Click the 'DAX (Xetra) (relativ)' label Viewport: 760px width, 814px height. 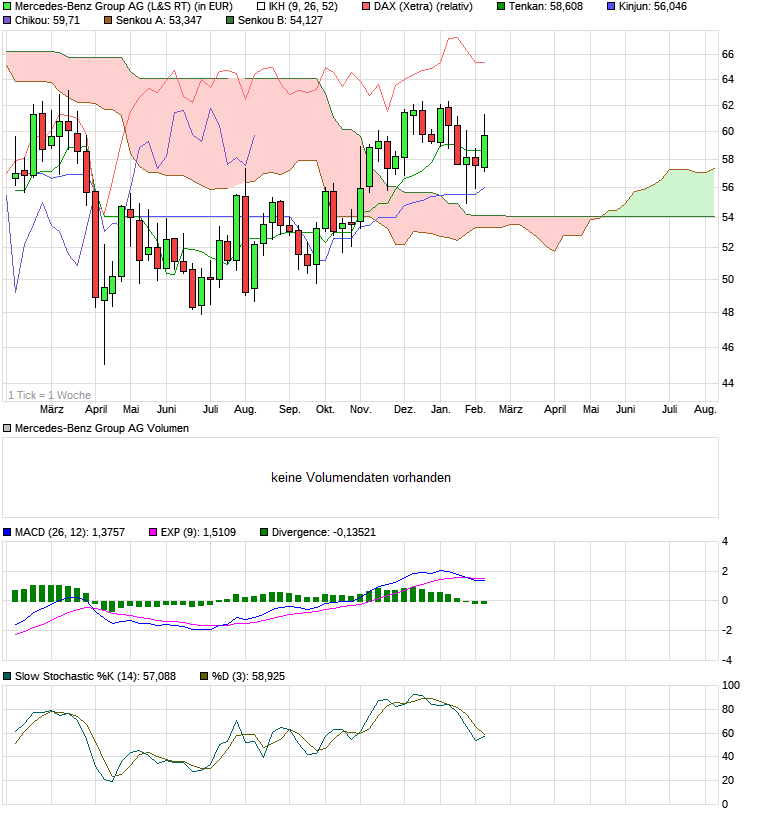[x=423, y=7]
